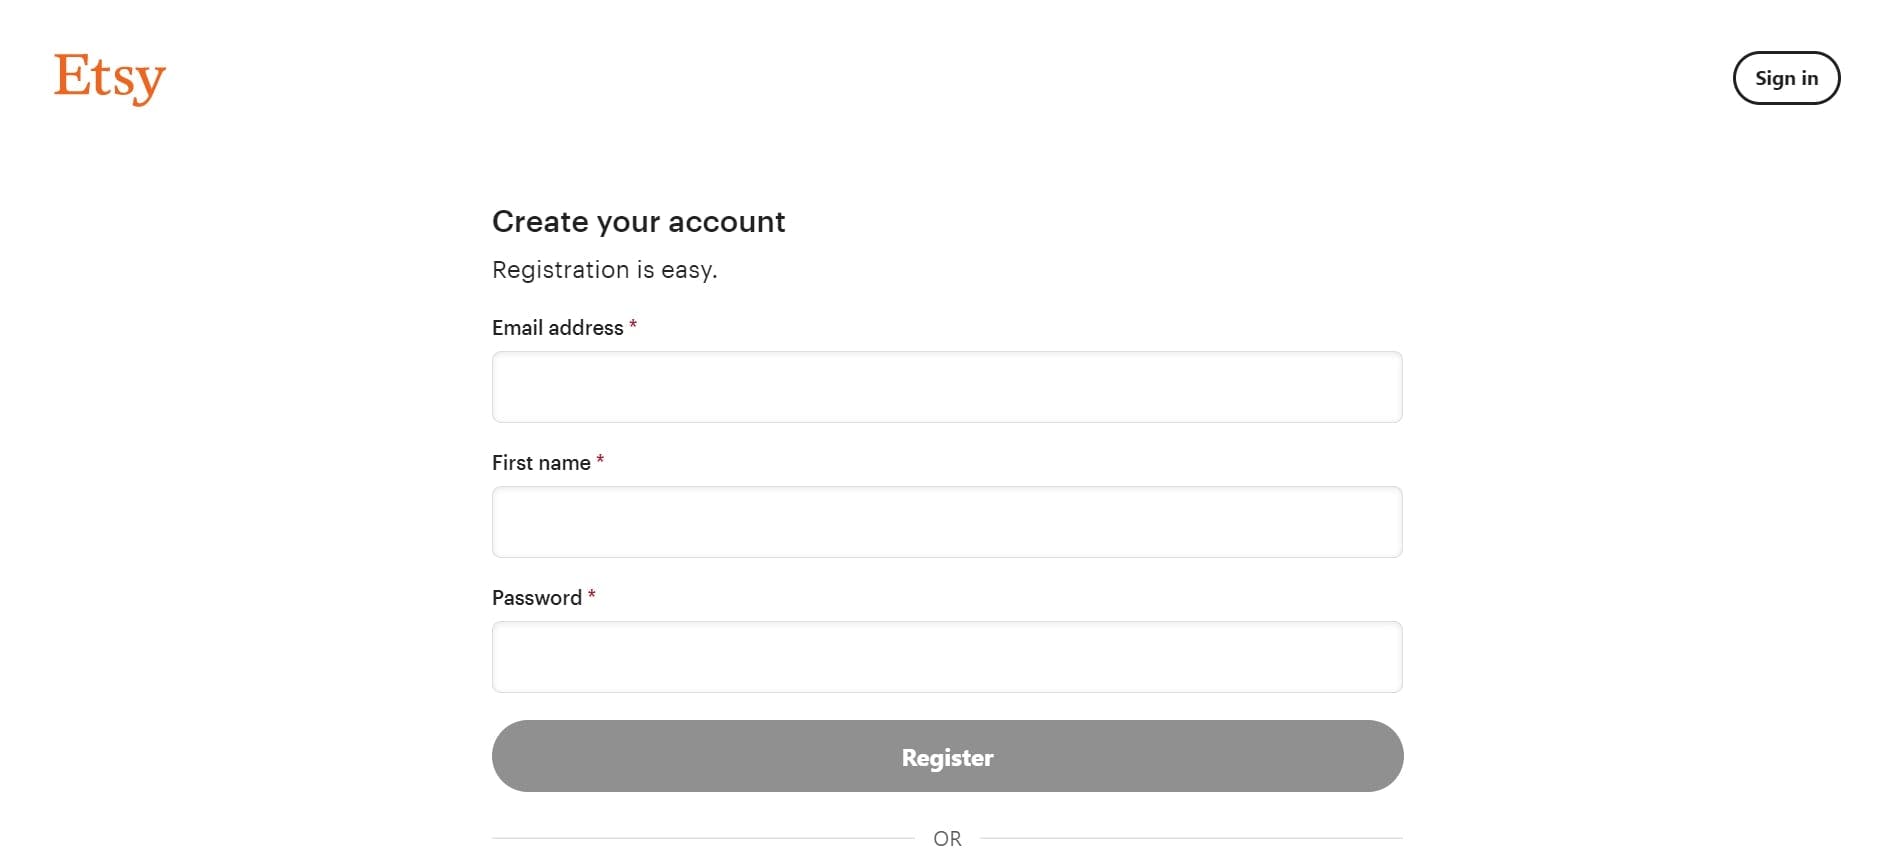
Task: Click the "Registration is easy." subtitle text
Action: [x=605, y=270]
